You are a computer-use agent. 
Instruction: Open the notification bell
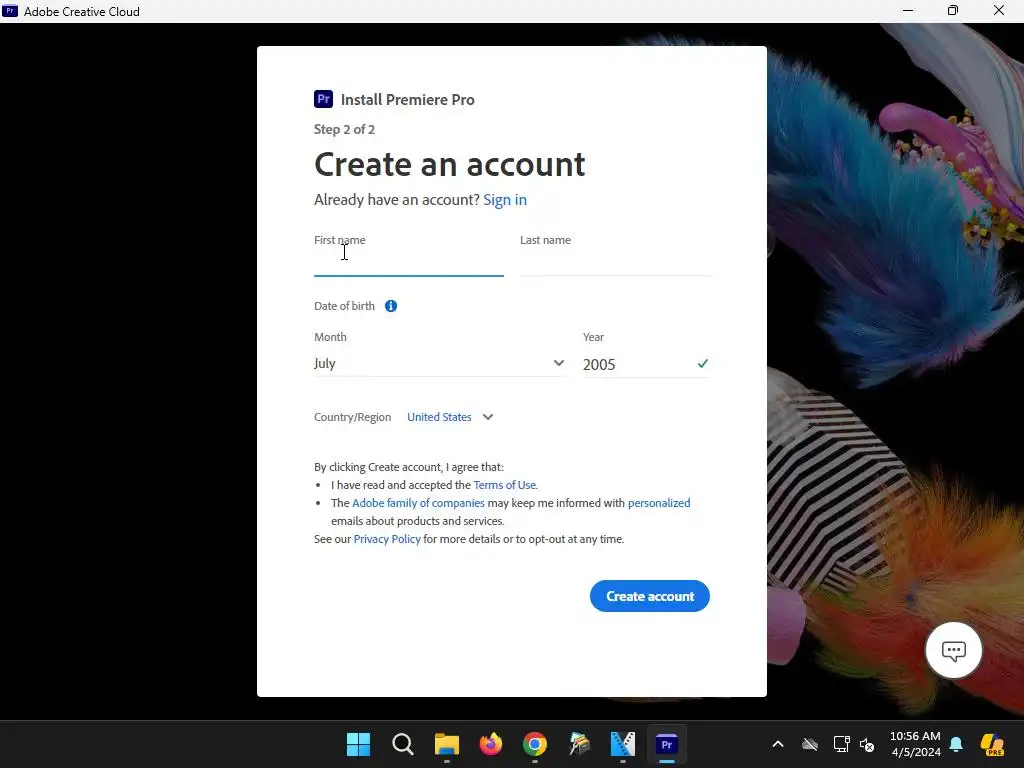tap(956, 744)
